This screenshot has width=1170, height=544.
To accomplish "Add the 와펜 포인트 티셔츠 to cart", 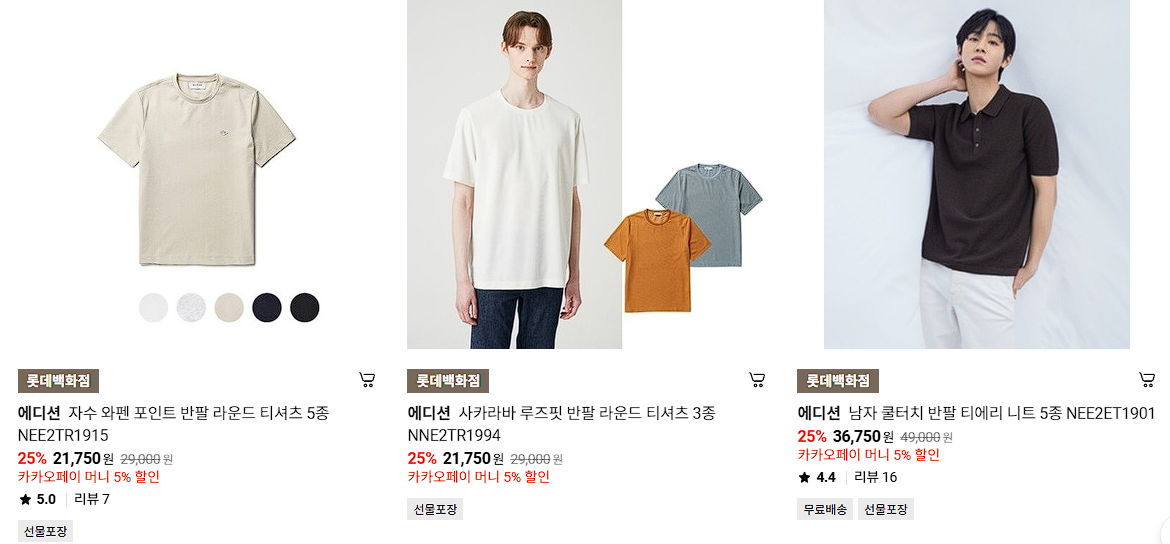I will (x=366, y=380).
